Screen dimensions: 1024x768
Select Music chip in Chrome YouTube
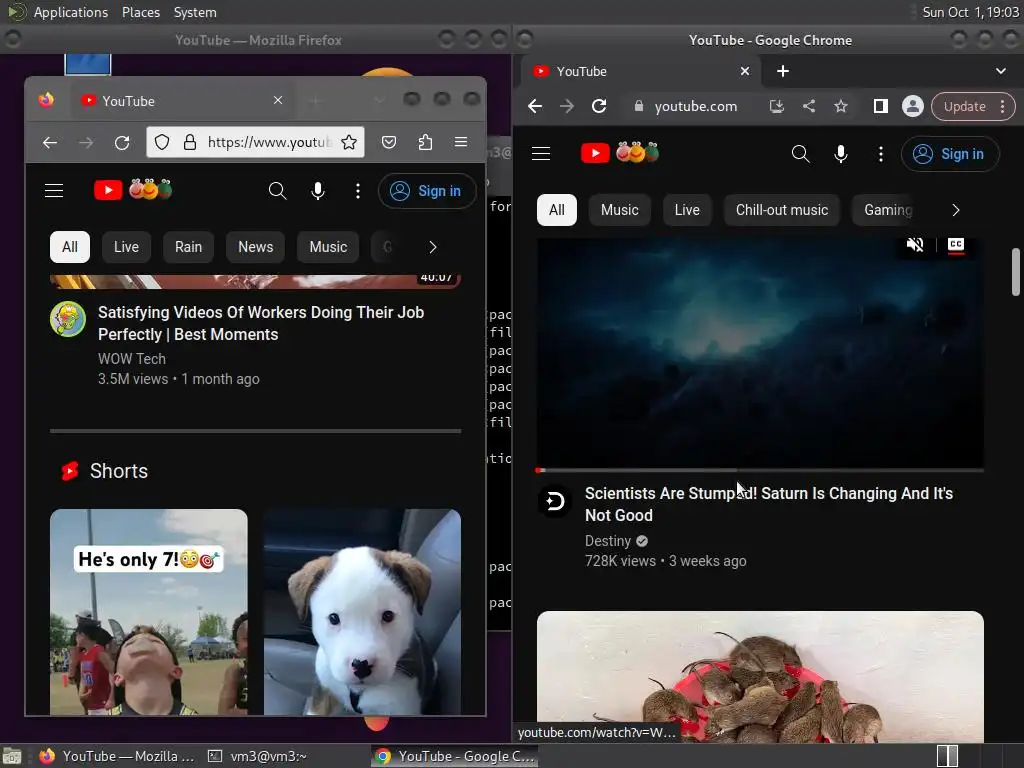(x=620, y=210)
